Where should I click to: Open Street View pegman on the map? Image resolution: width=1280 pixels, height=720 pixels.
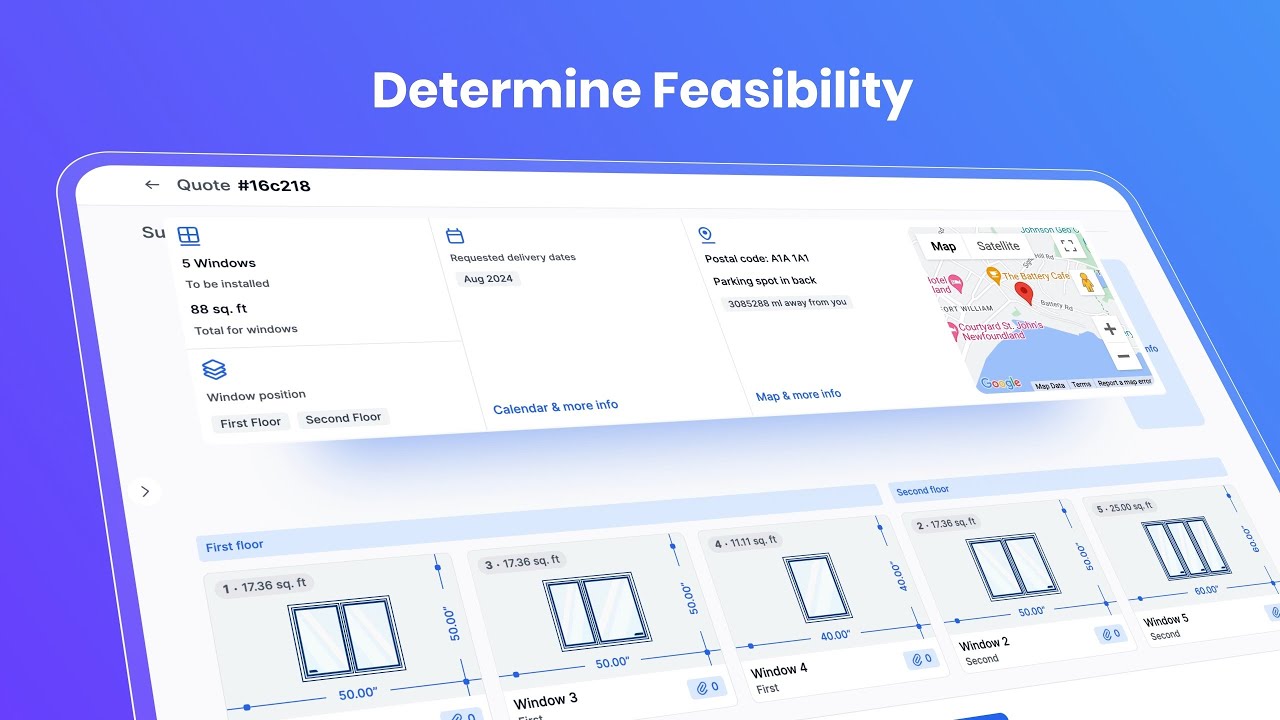[1088, 283]
